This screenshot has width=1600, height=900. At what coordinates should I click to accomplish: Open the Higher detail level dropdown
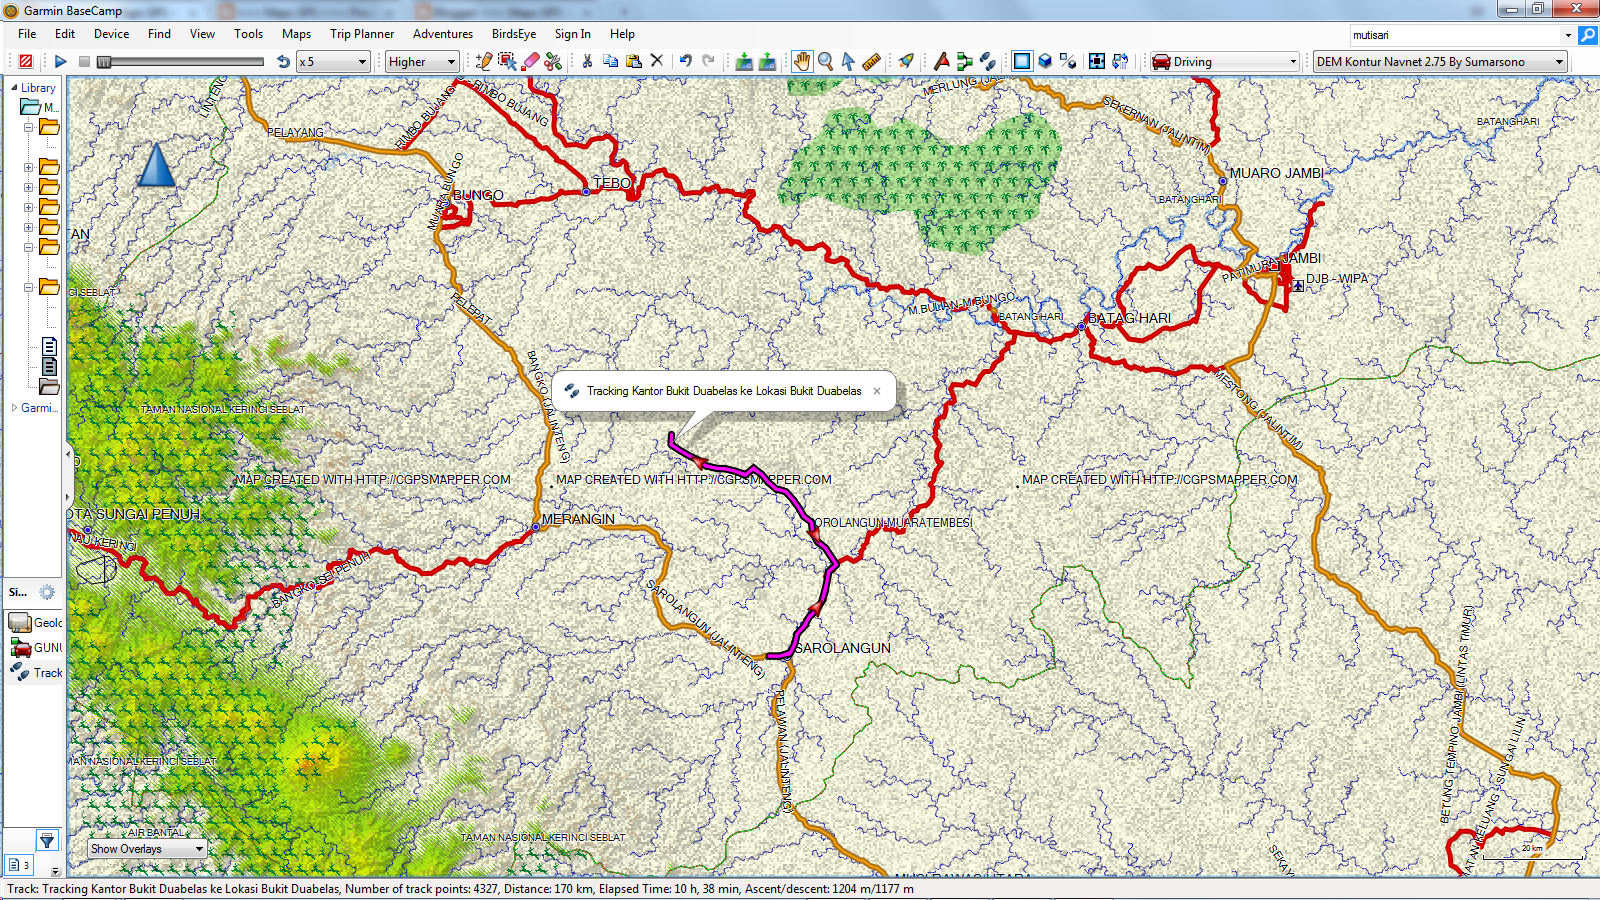pyautogui.click(x=422, y=62)
